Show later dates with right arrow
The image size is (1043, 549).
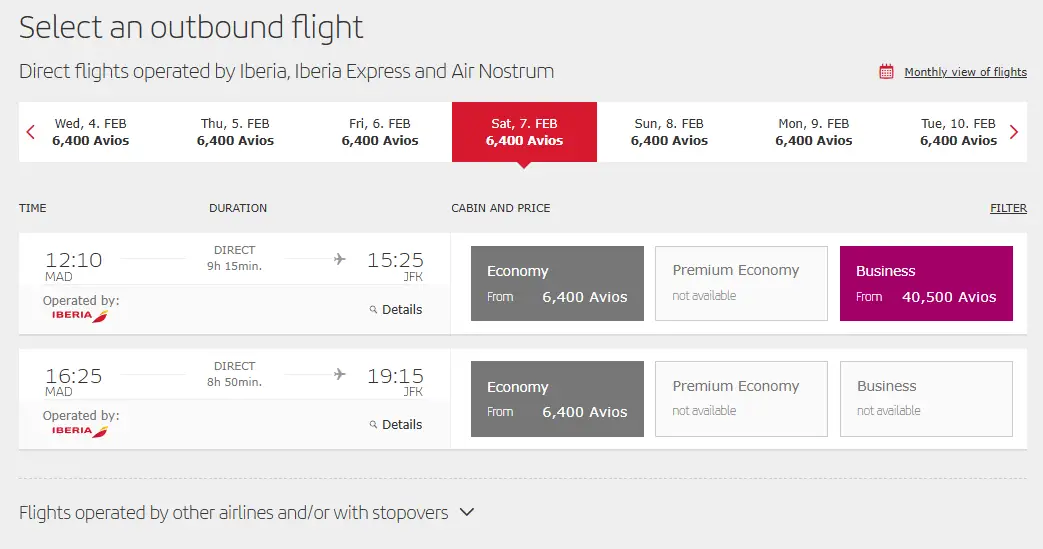pyautogui.click(x=1014, y=132)
